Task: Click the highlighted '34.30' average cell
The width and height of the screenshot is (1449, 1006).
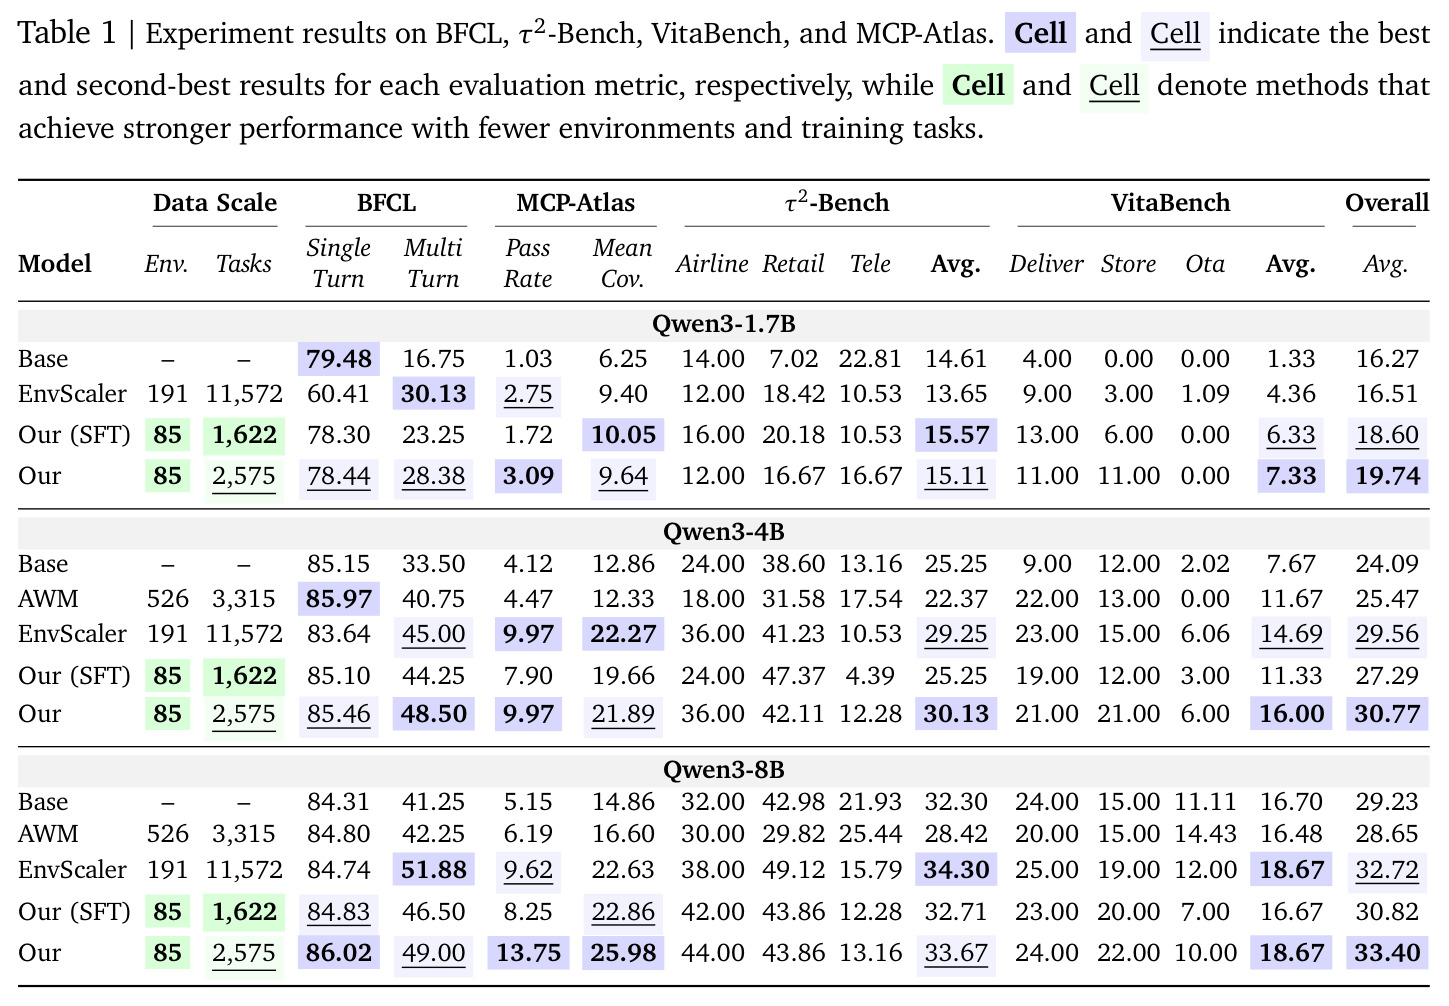Action: point(956,870)
